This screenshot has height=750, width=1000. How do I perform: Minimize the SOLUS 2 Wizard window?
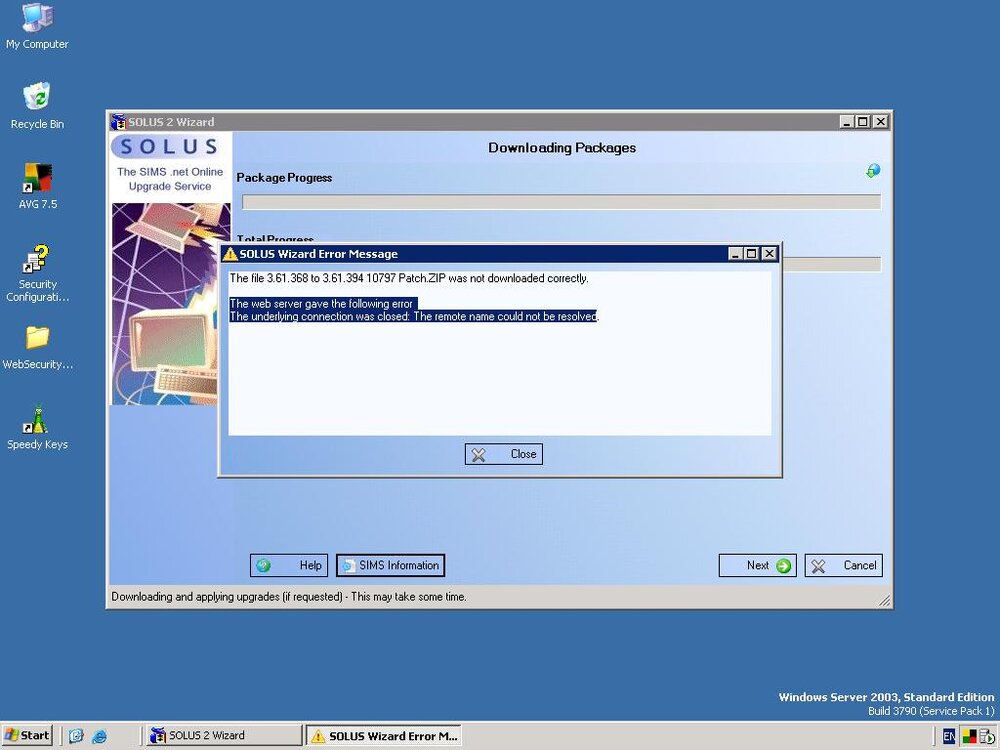click(x=847, y=121)
